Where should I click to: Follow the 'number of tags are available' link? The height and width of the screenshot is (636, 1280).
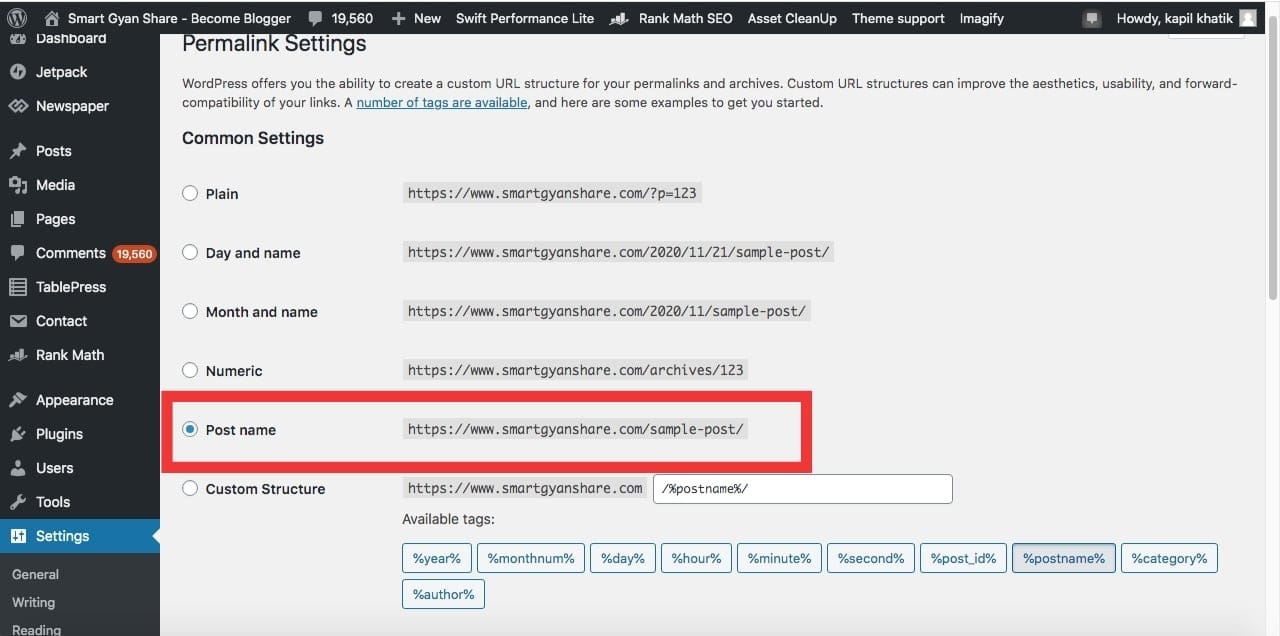[441, 102]
